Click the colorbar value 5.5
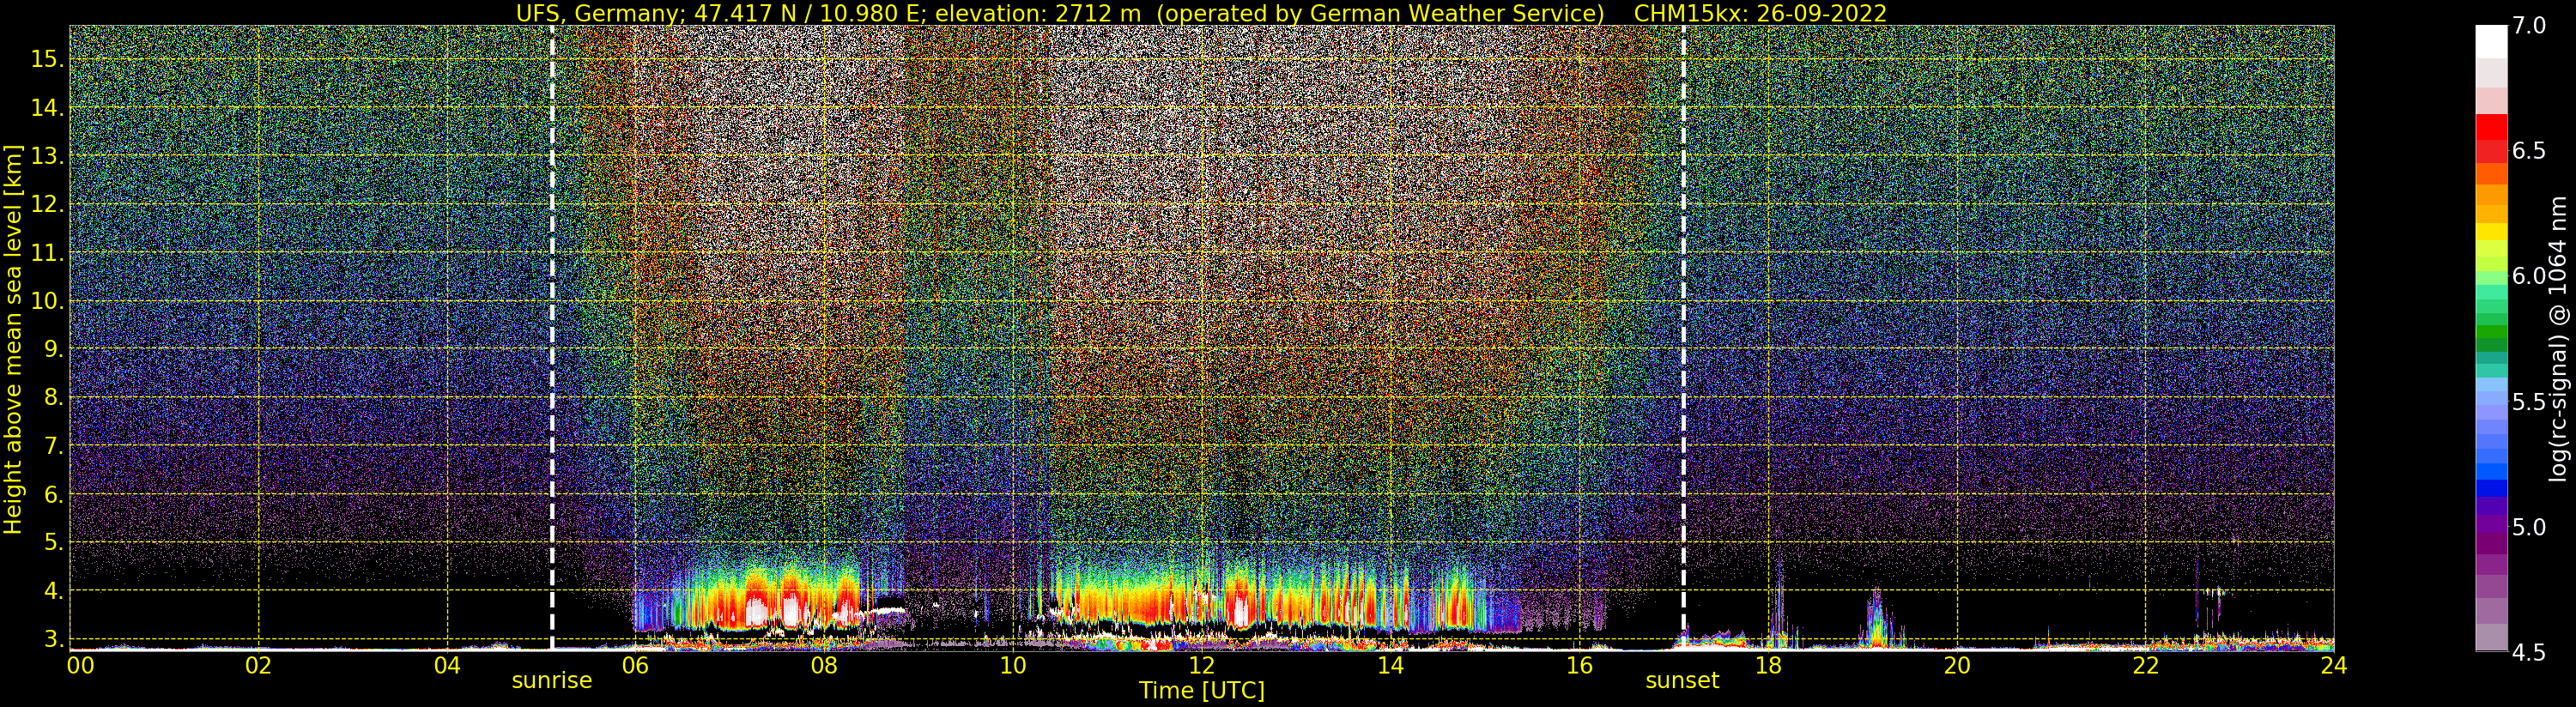Screen dimensions: 2576x707 [x=2529, y=402]
